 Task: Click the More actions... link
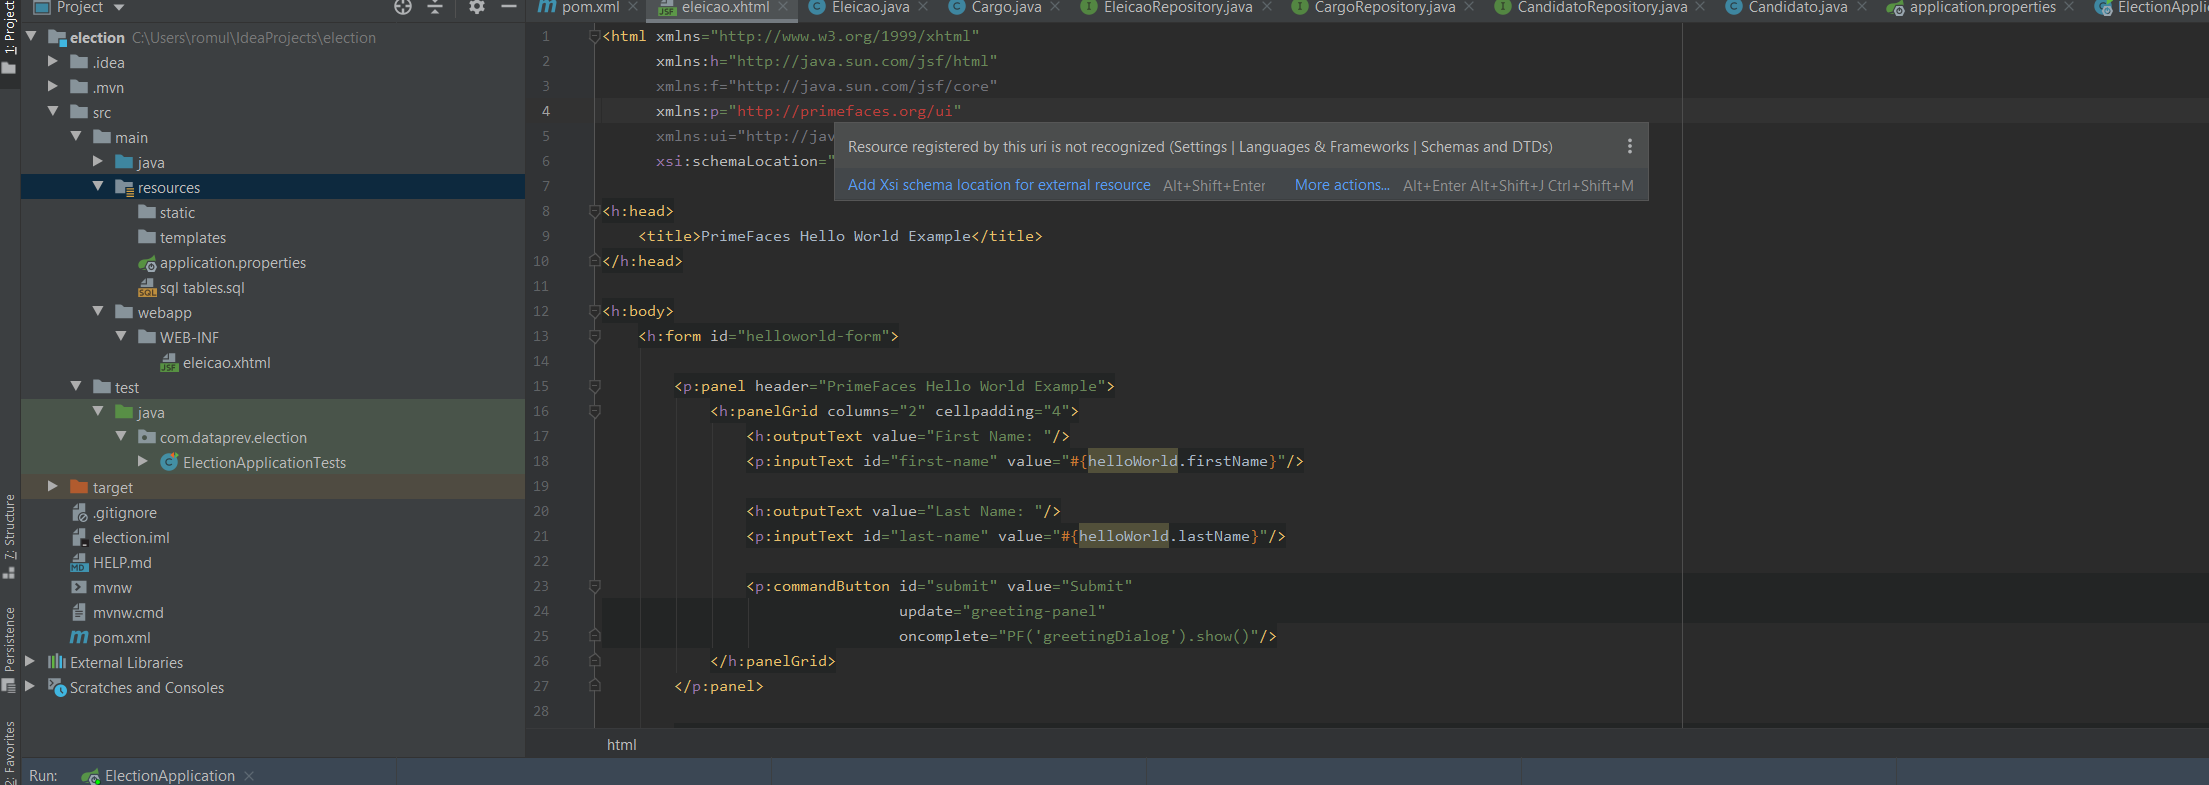coord(1341,185)
